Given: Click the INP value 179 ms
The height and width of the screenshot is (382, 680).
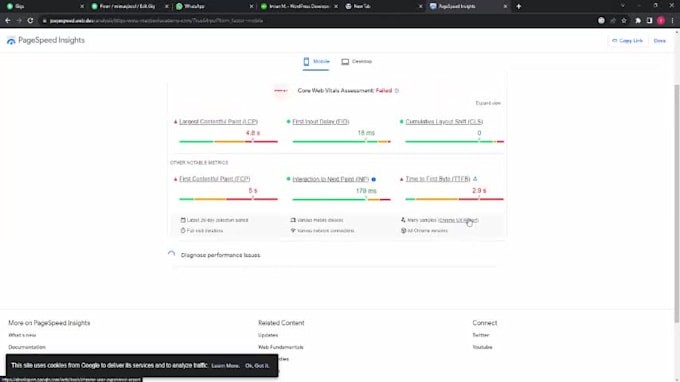Looking at the screenshot, I should pos(366,191).
